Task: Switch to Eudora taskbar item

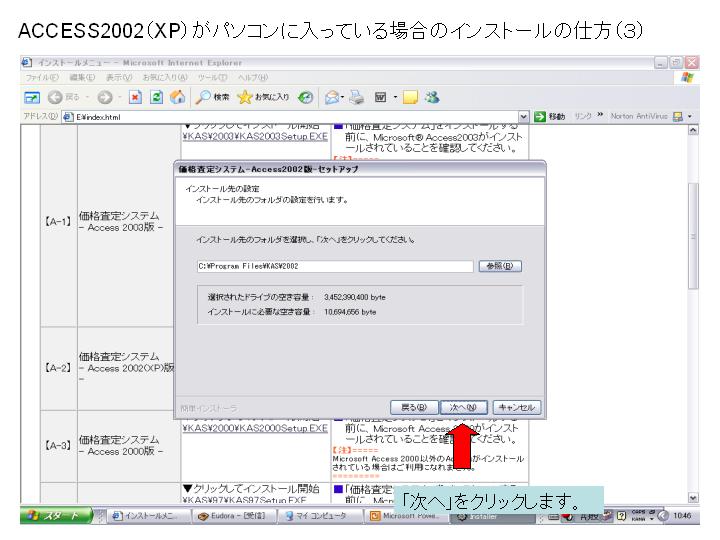Action: point(234,516)
